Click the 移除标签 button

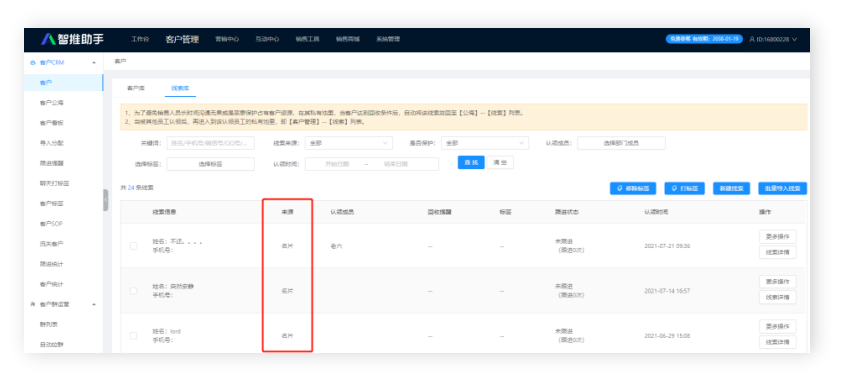(633, 189)
